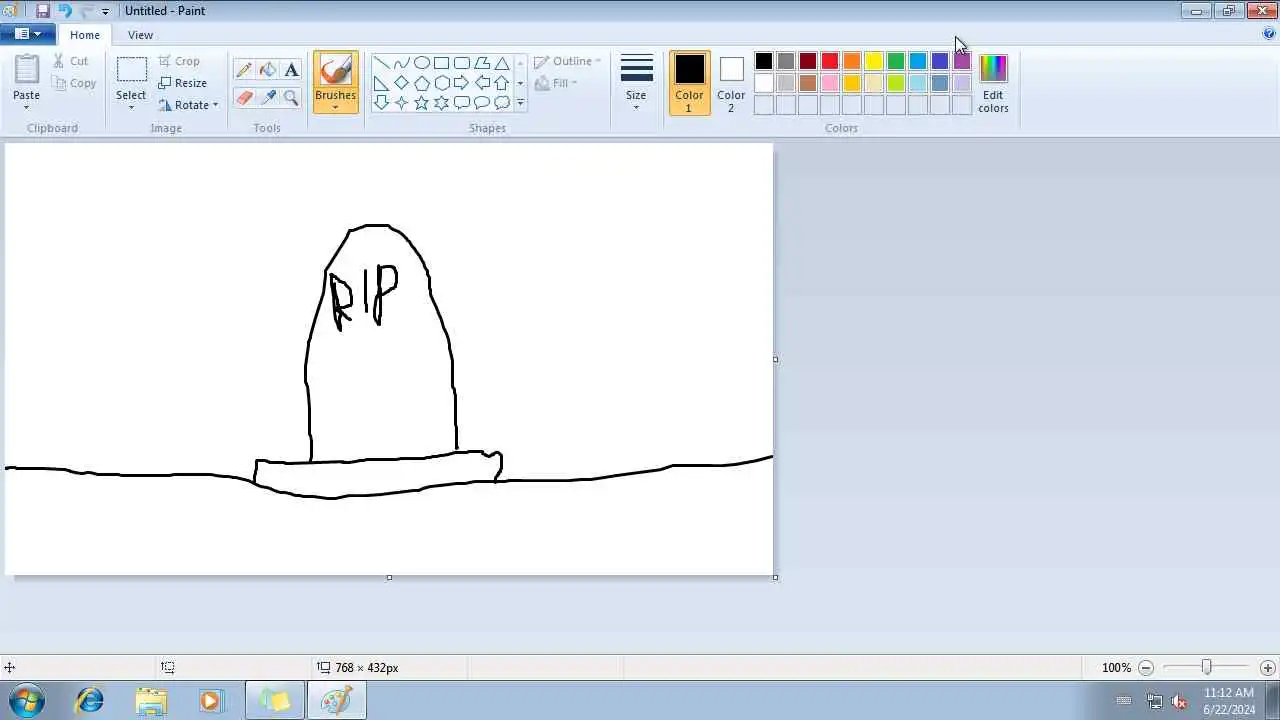The width and height of the screenshot is (1280, 720).
Task: Expand the Shapes gallery list
Action: pyautogui.click(x=520, y=103)
